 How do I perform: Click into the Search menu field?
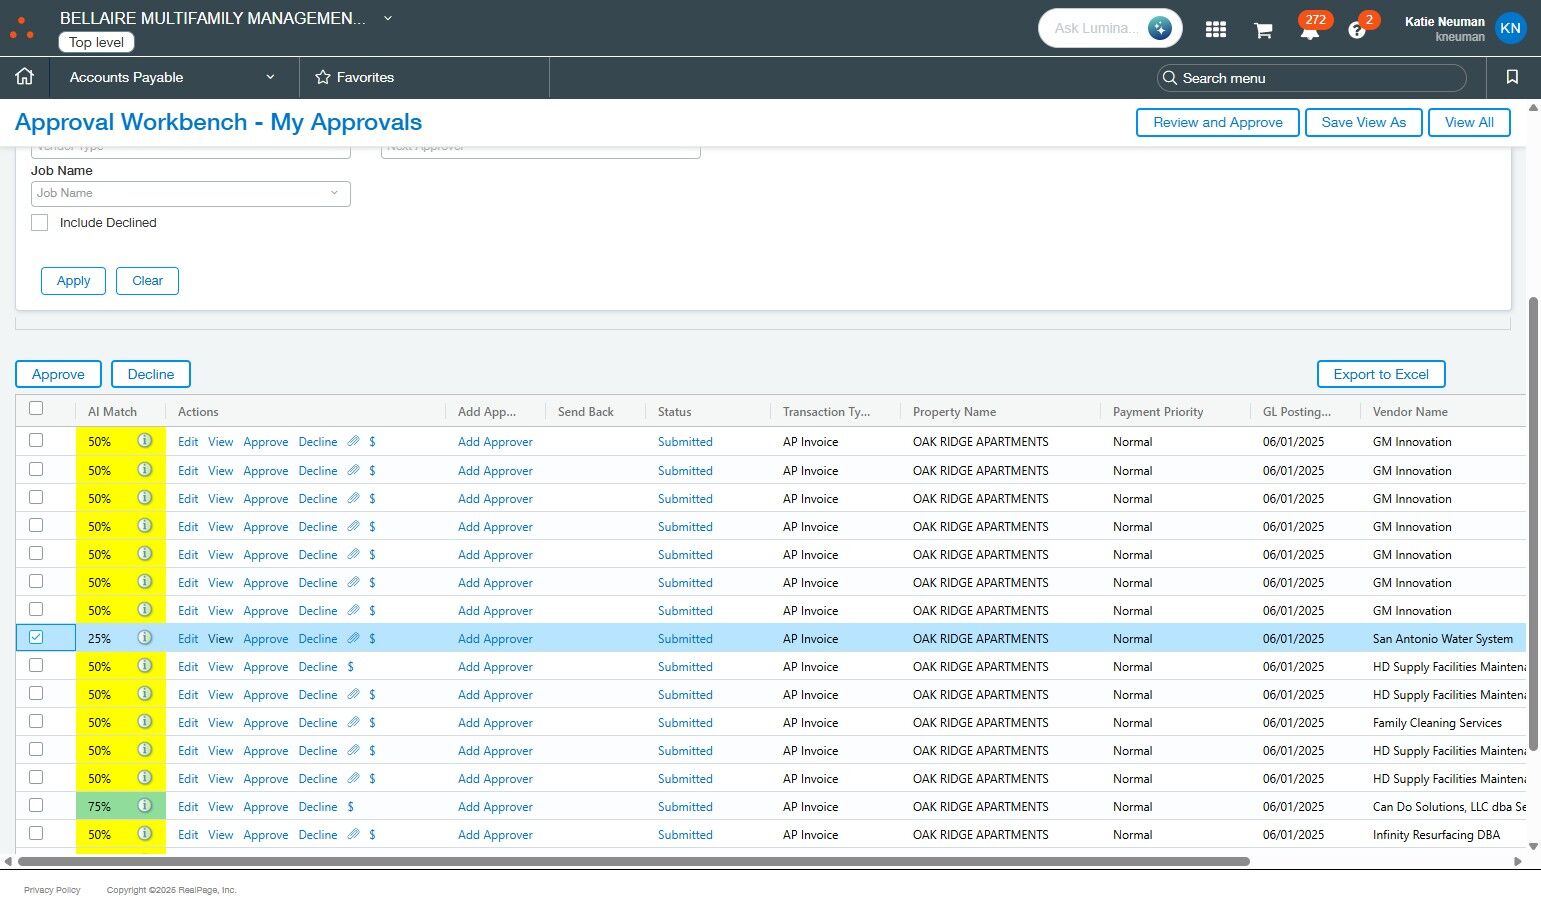[1310, 78]
